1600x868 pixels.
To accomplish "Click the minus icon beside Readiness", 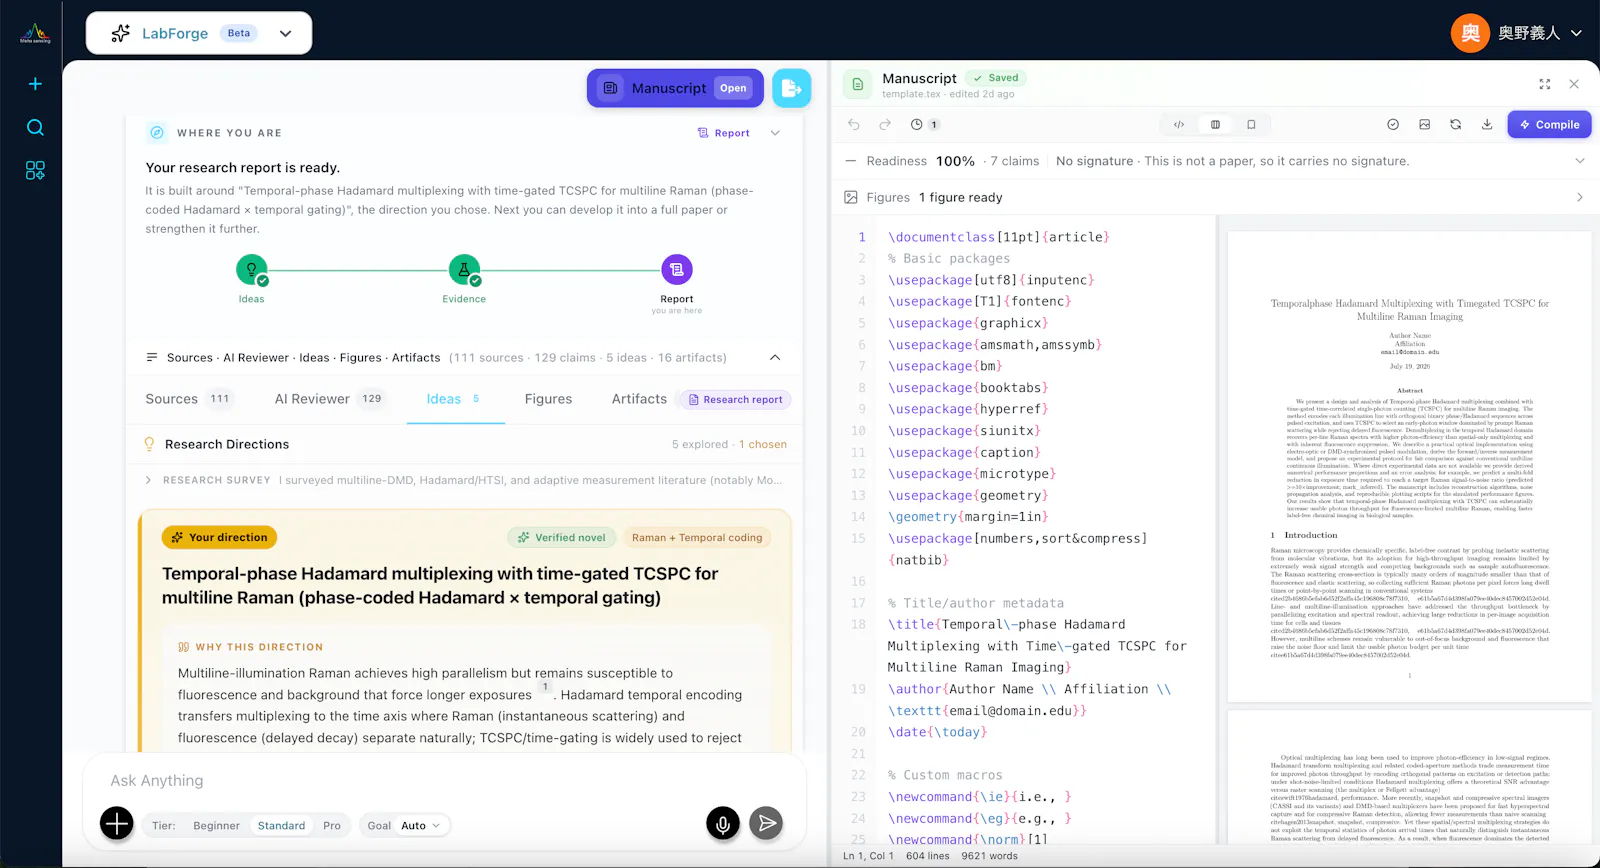I will click(x=851, y=161).
